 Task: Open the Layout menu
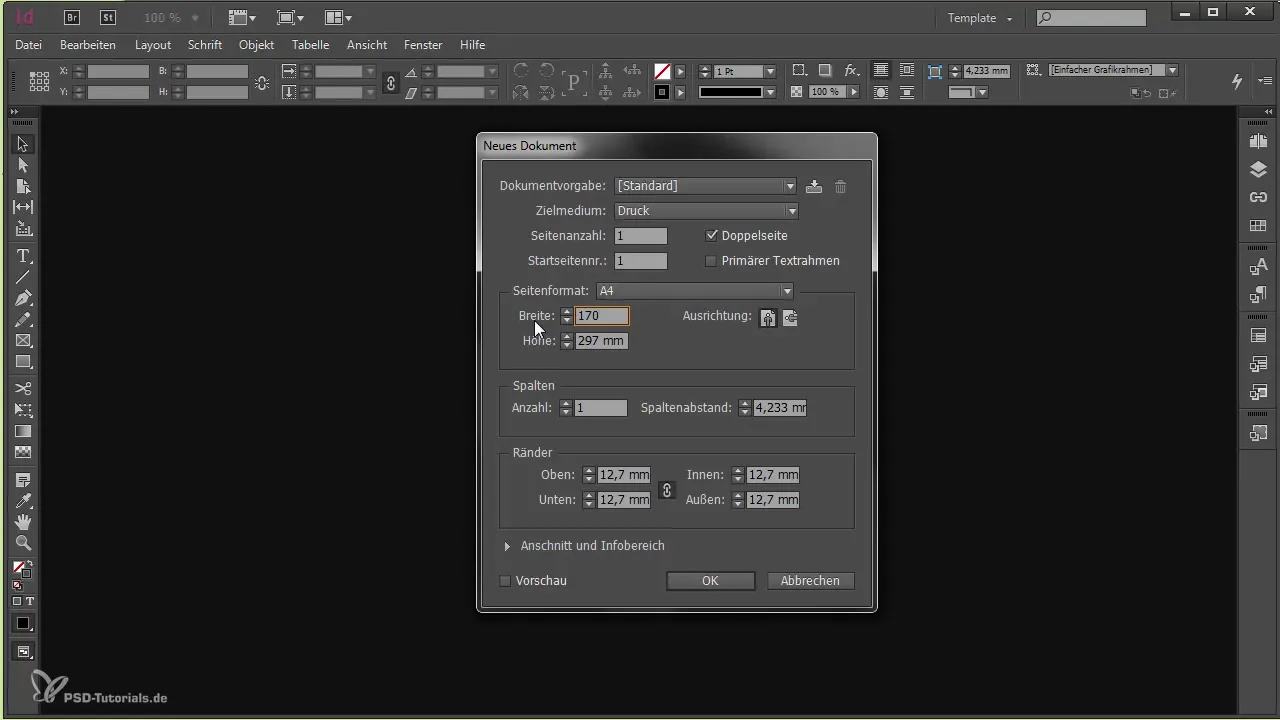click(x=153, y=45)
